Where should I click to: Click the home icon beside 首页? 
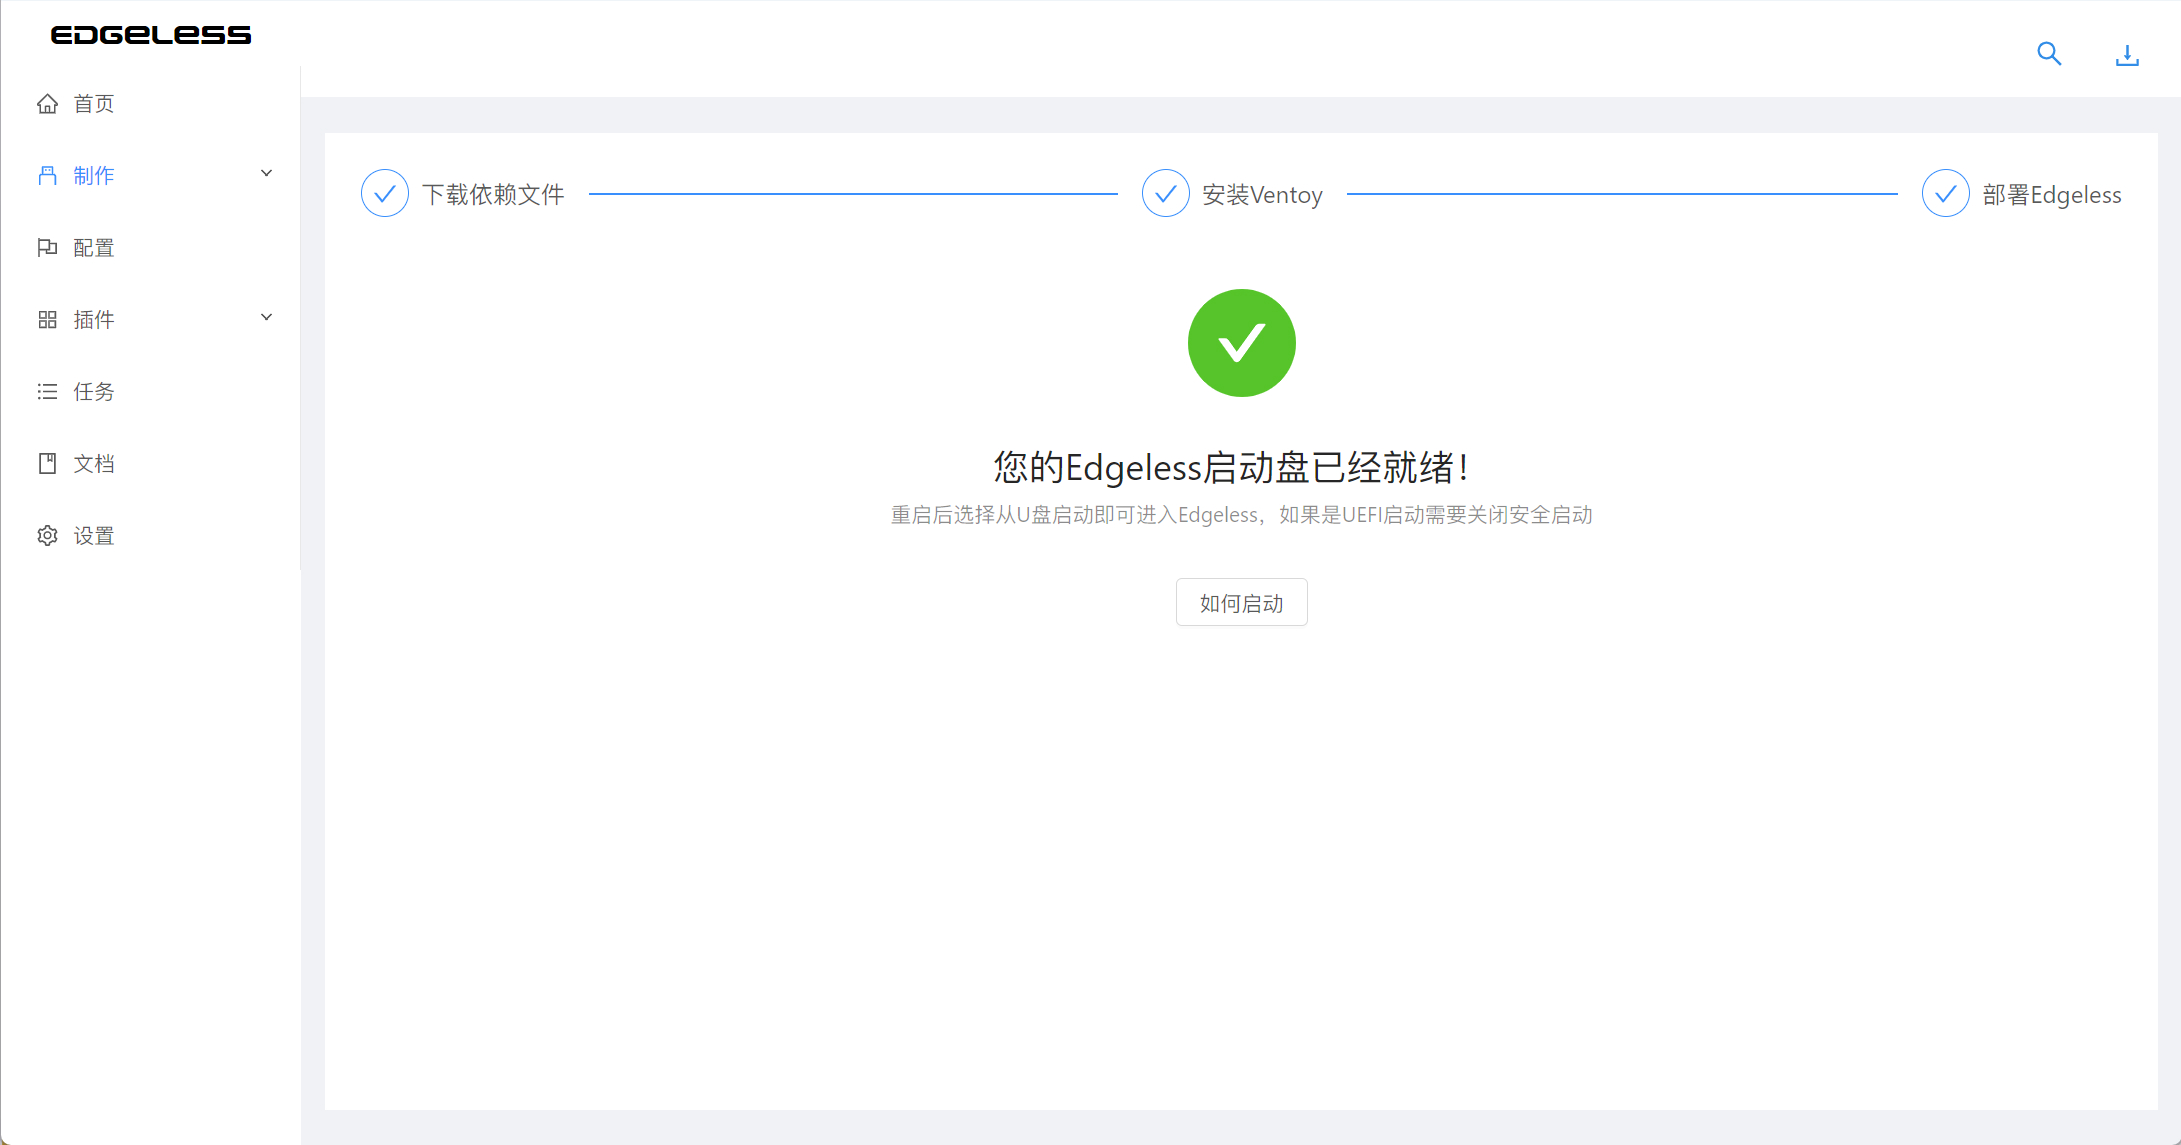(47, 104)
